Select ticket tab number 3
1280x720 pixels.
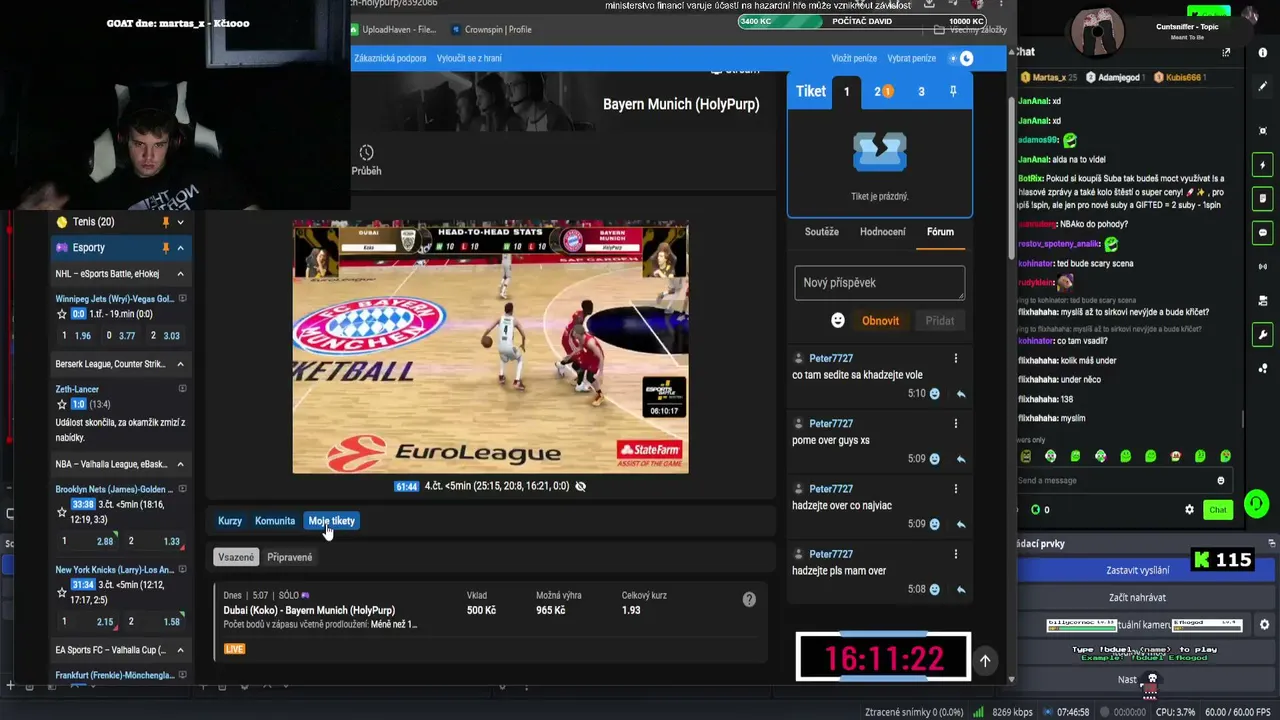point(921,92)
